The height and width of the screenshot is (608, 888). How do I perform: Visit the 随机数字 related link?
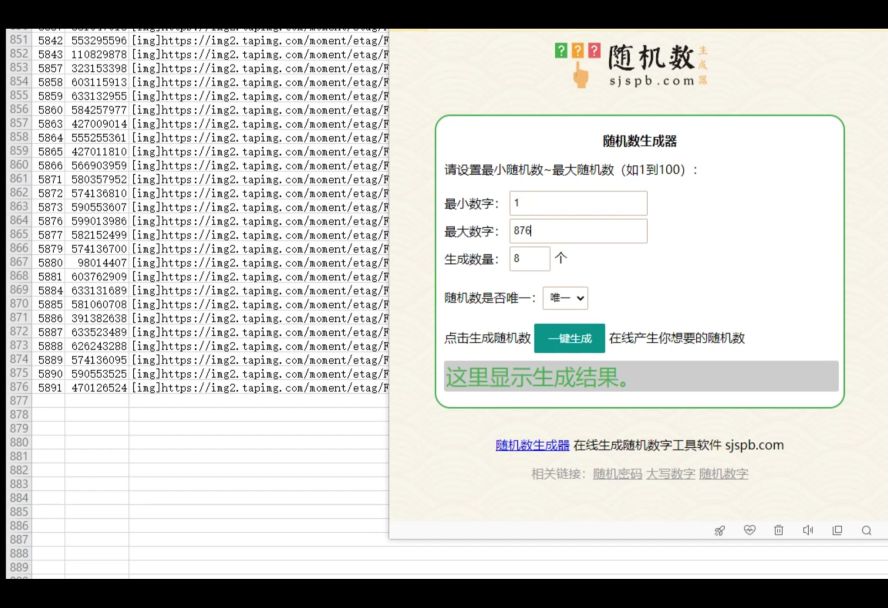(723, 474)
